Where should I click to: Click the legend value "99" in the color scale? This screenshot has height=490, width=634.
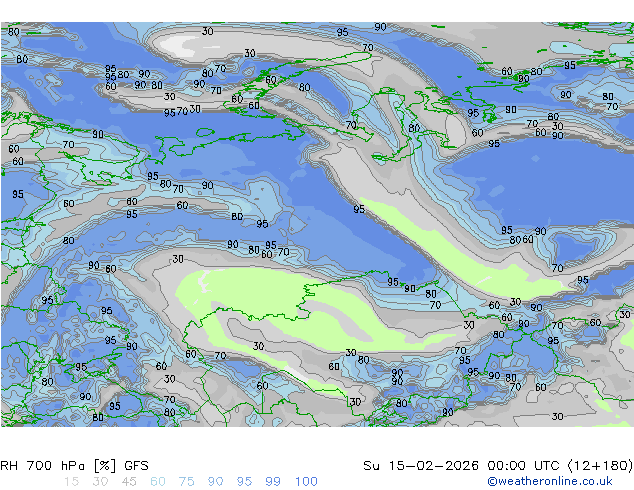[273, 482]
